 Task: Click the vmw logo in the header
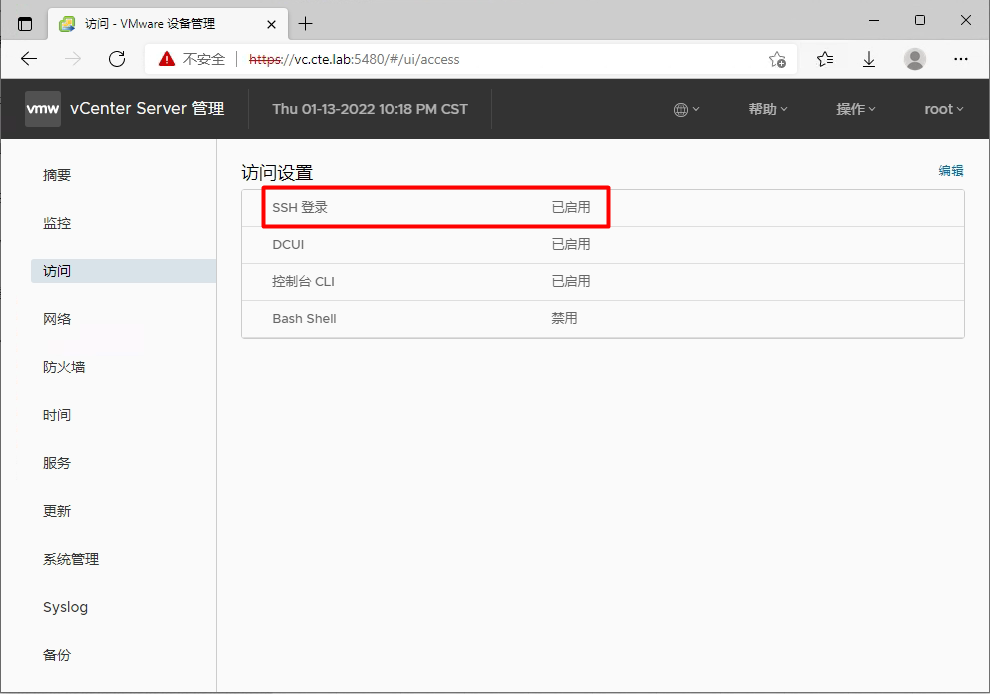(42, 109)
